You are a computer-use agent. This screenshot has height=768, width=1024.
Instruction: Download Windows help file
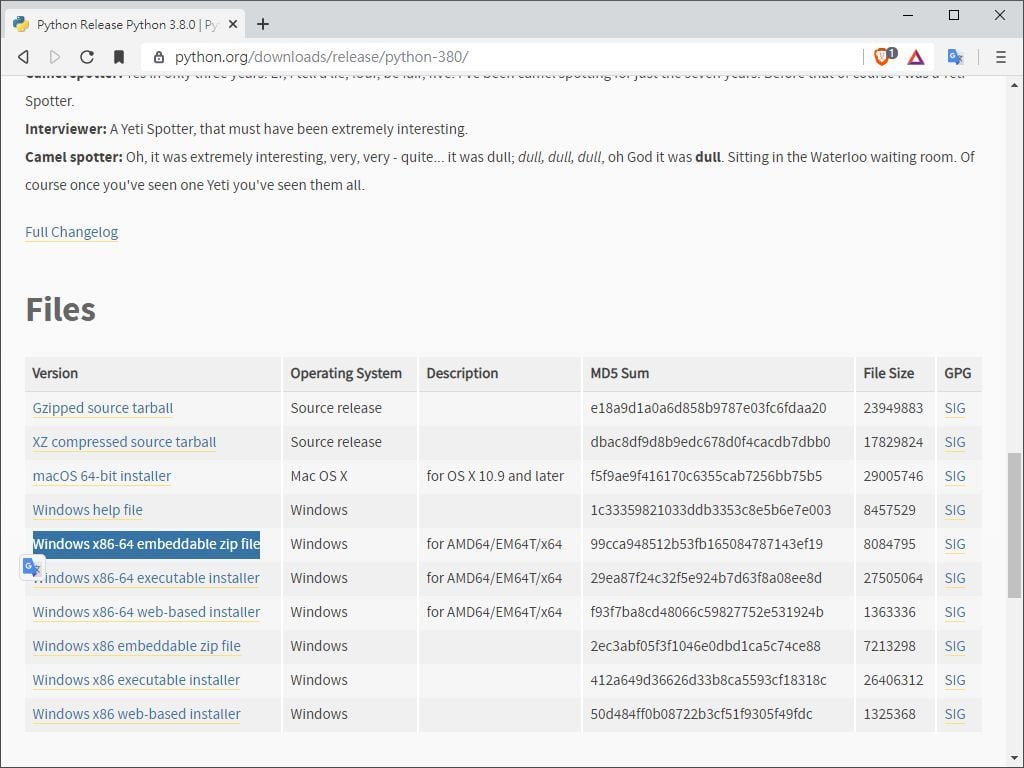[88, 510]
